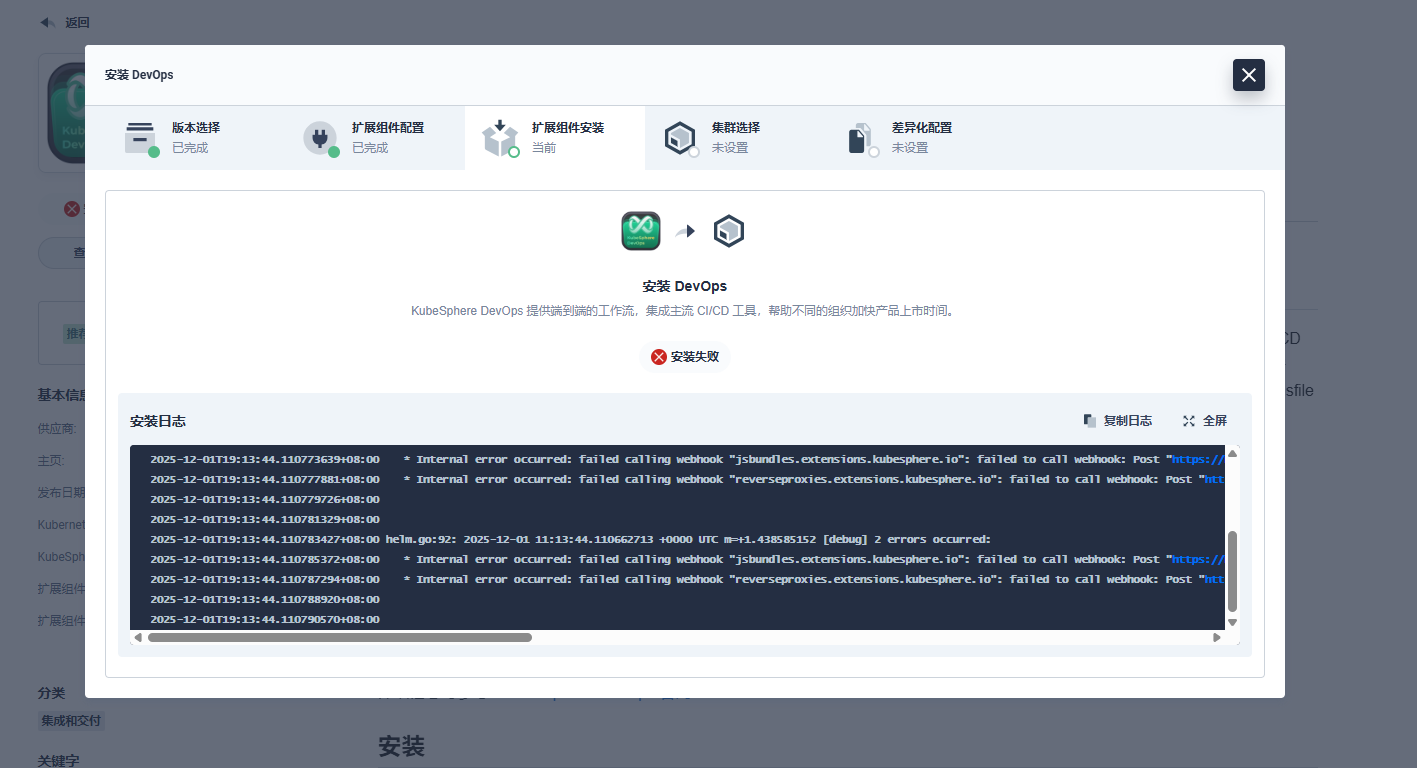Click the red error icon beside 安装失败

click(658, 357)
